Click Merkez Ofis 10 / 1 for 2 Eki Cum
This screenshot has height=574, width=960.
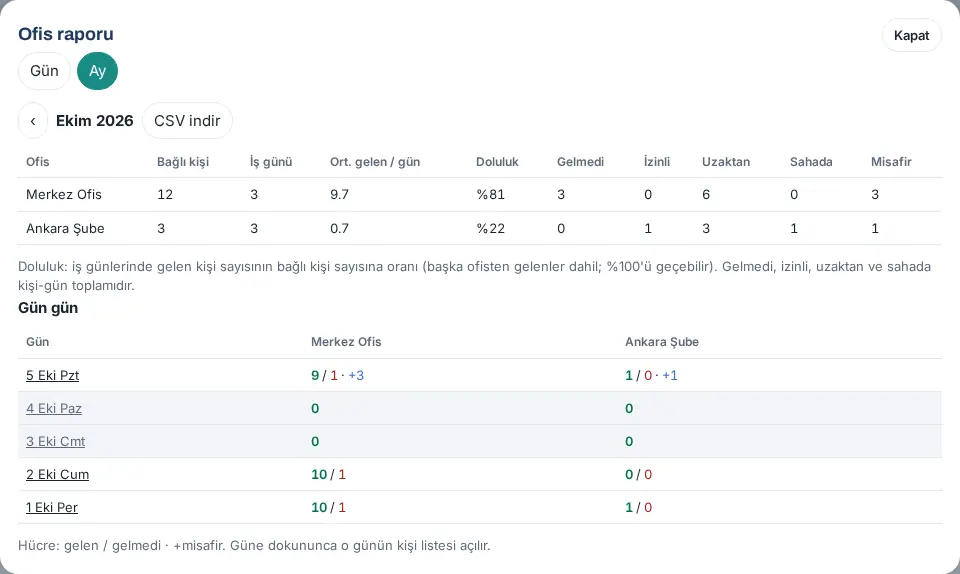pyautogui.click(x=328, y=474)
